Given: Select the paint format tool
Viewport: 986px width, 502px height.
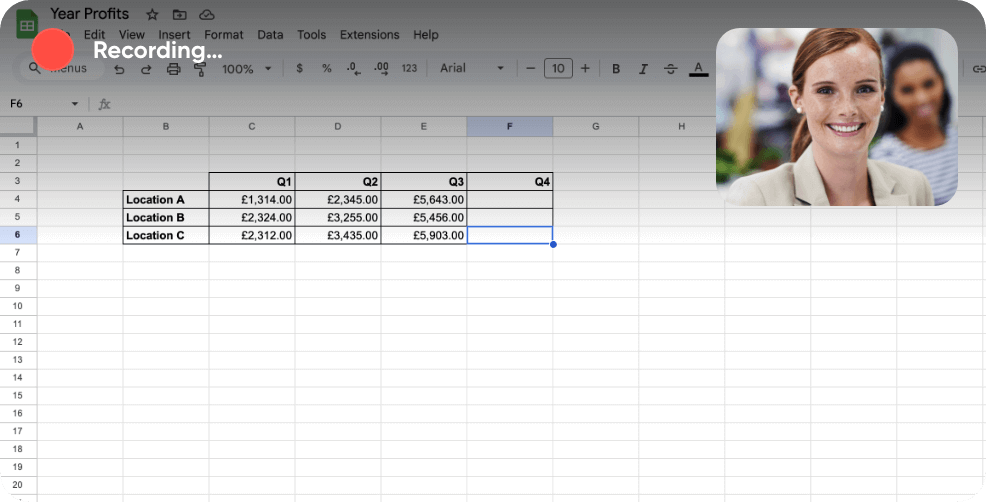Looking at the screenshot, I should click(199, 69).
